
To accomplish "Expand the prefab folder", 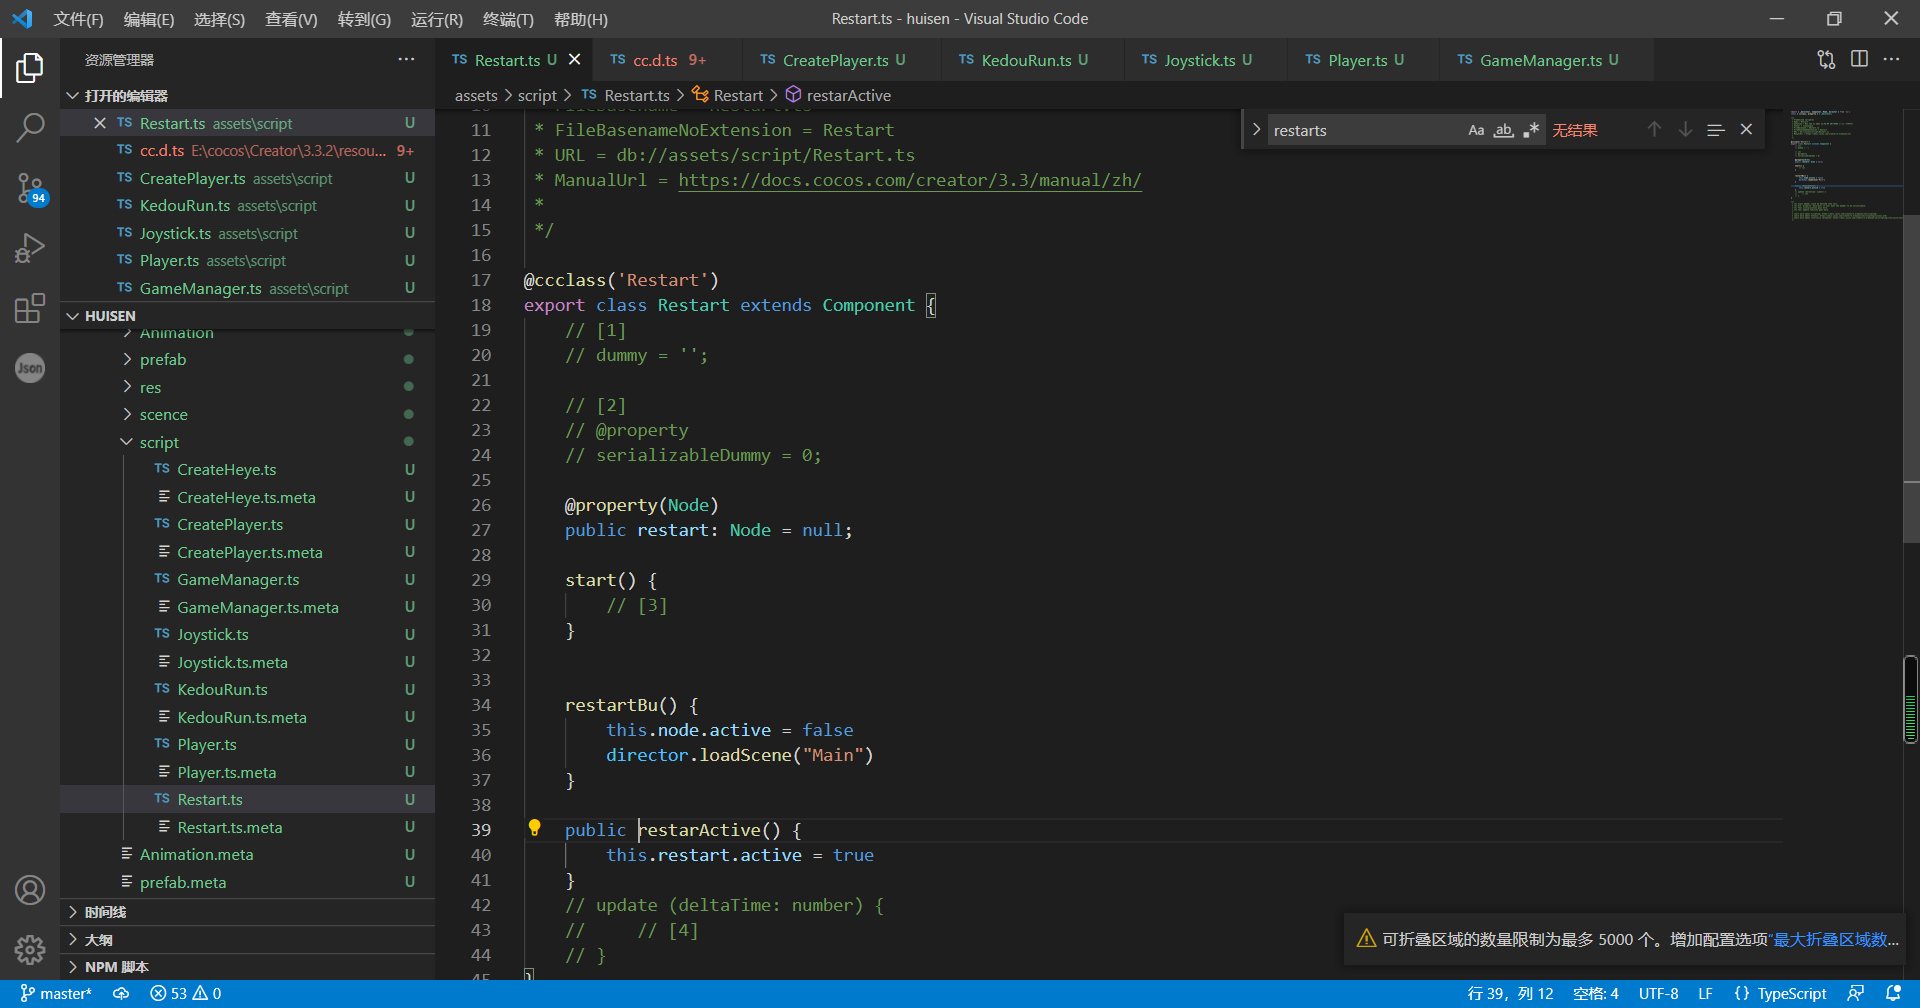I will coord(163,360).
